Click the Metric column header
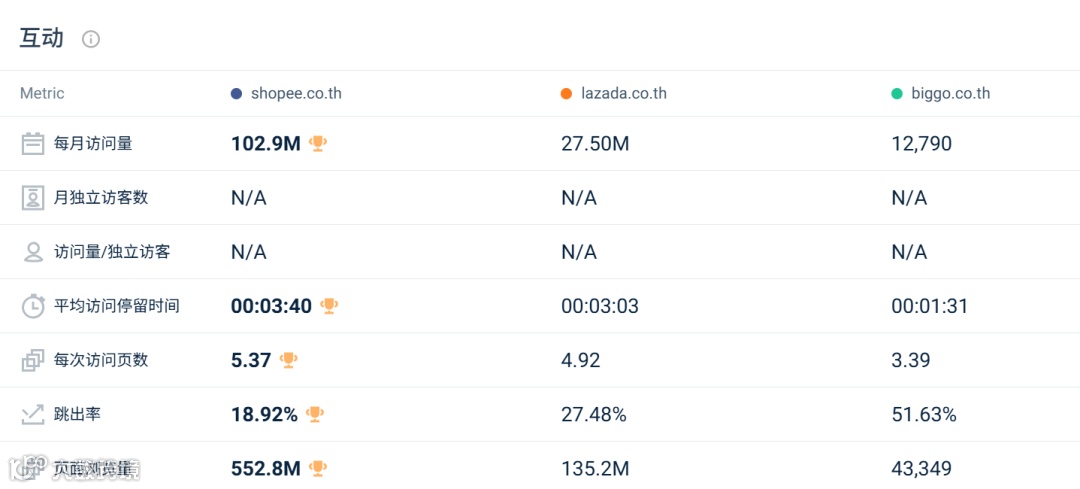Screen dimensions: 1080x489 pyautogui.click(x=42, y=93)
